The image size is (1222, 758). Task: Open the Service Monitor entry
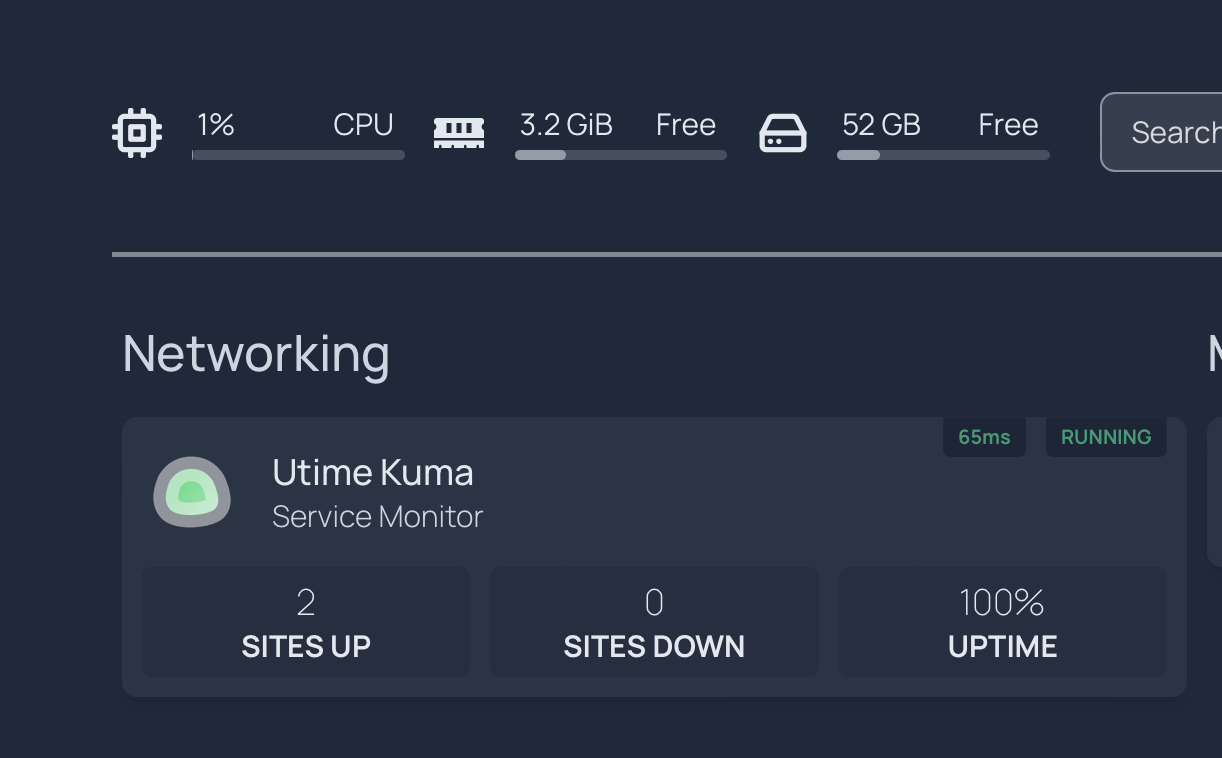(x=377, y=516)
